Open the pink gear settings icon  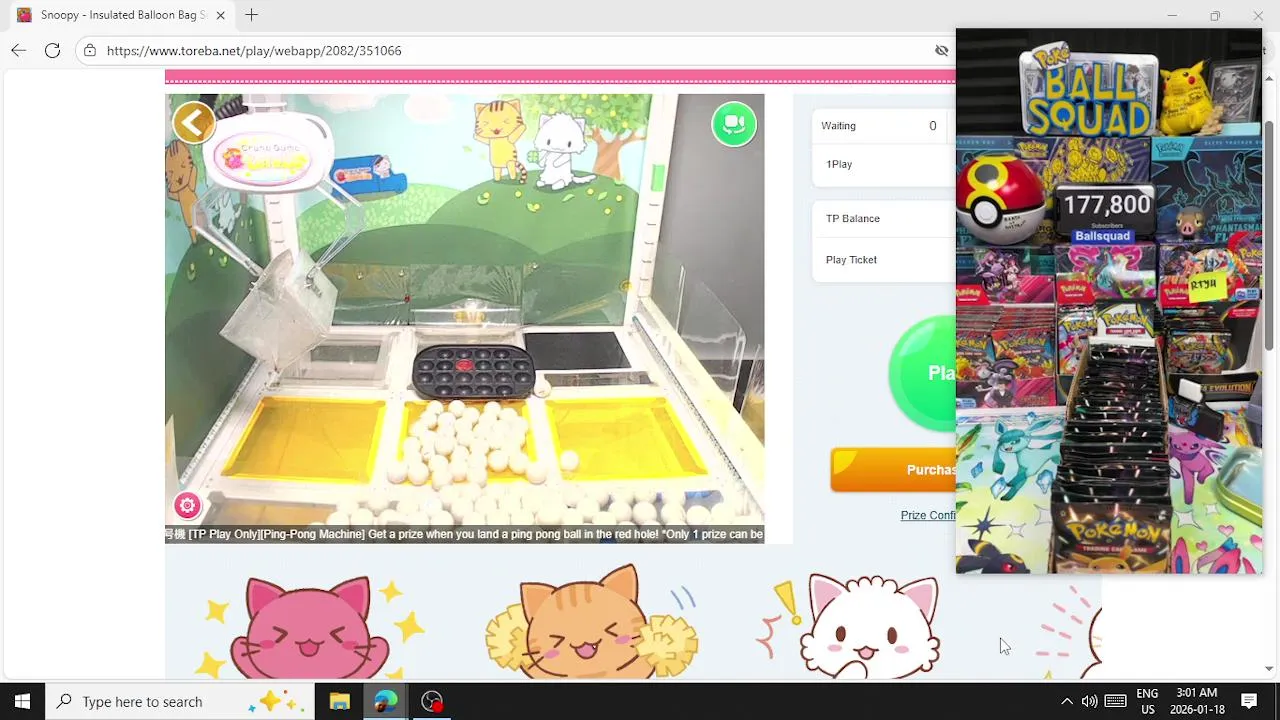(187, 505)
